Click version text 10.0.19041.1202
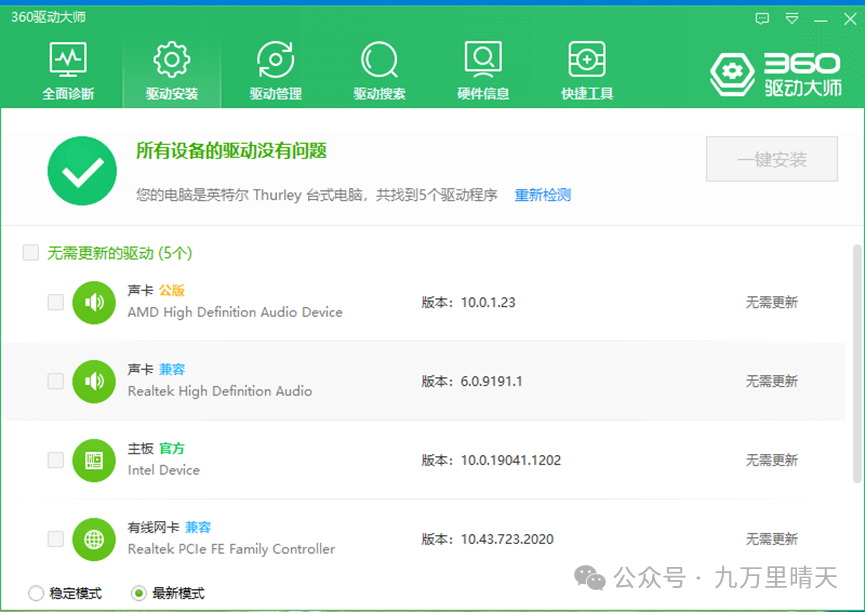The image size is (865, 612). click(511, 460)
